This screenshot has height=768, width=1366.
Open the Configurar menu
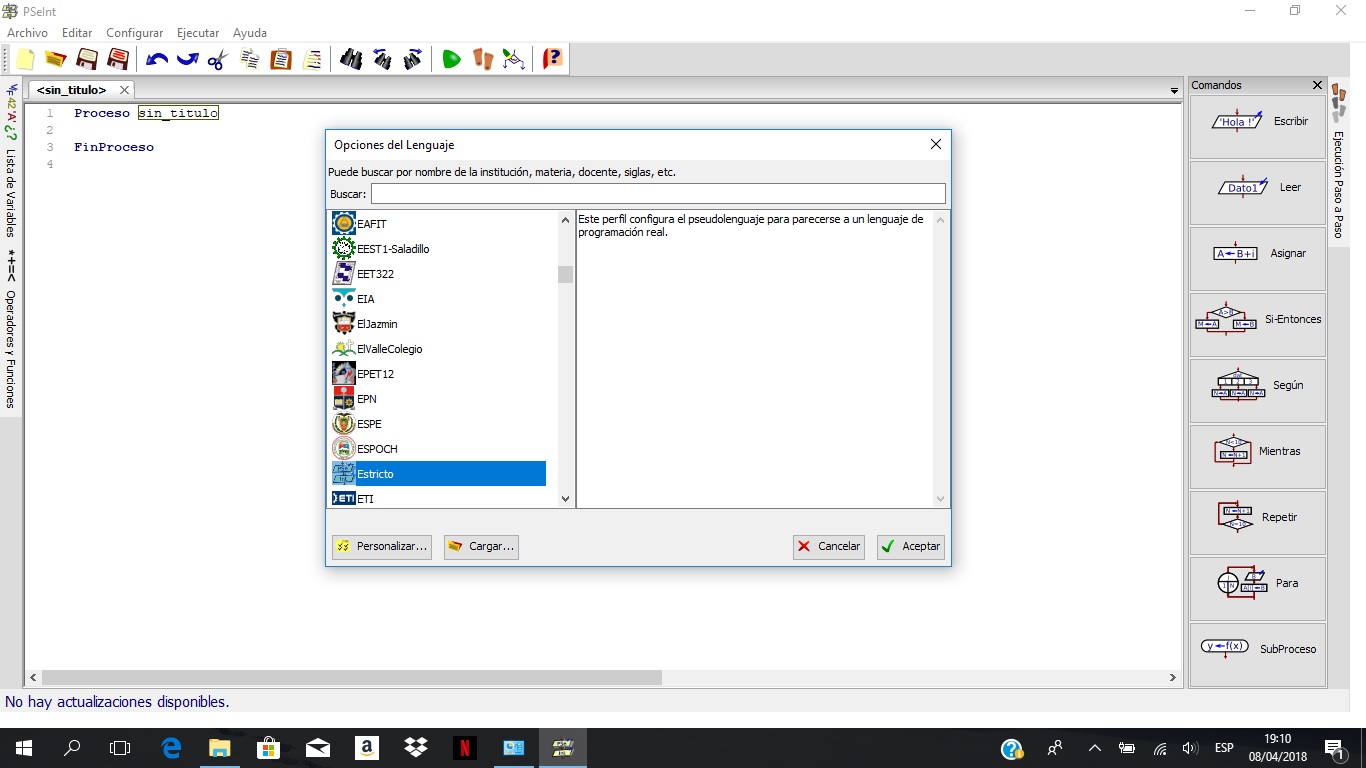(135, 33)
